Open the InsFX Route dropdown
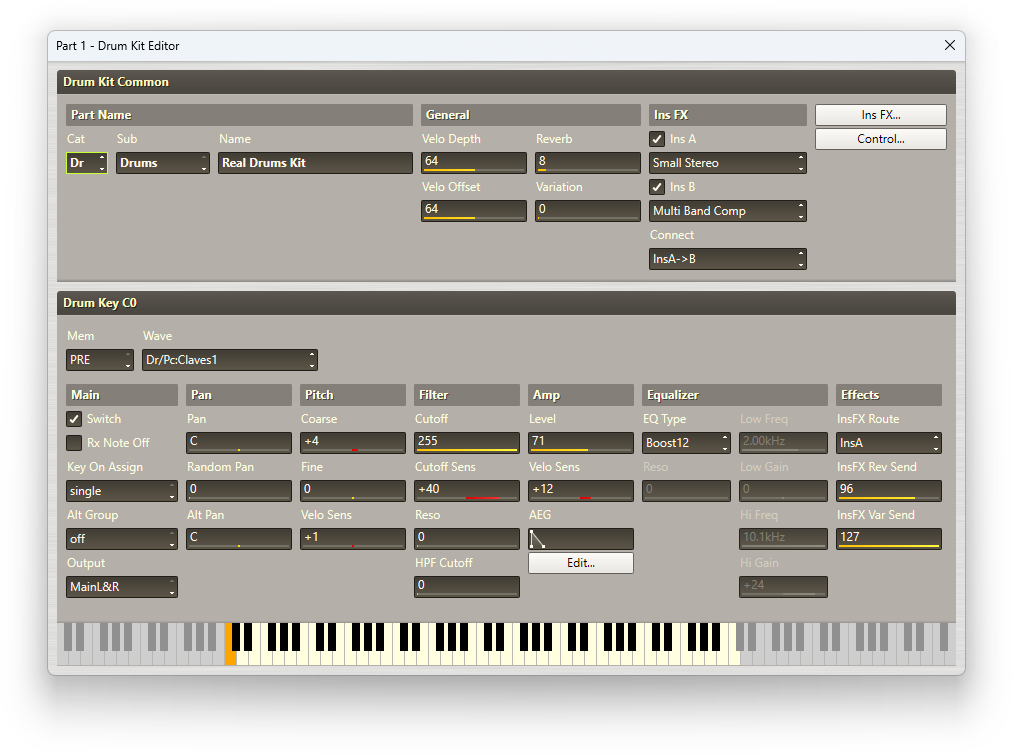1013x755 pixels. point(888,443)
